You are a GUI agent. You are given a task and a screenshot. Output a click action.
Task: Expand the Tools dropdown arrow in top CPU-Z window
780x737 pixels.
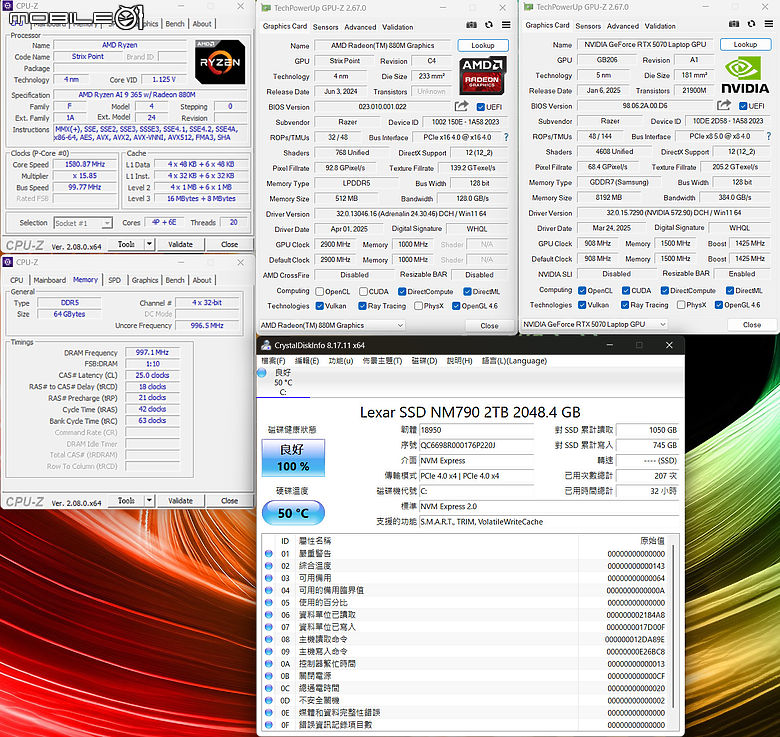149,244
